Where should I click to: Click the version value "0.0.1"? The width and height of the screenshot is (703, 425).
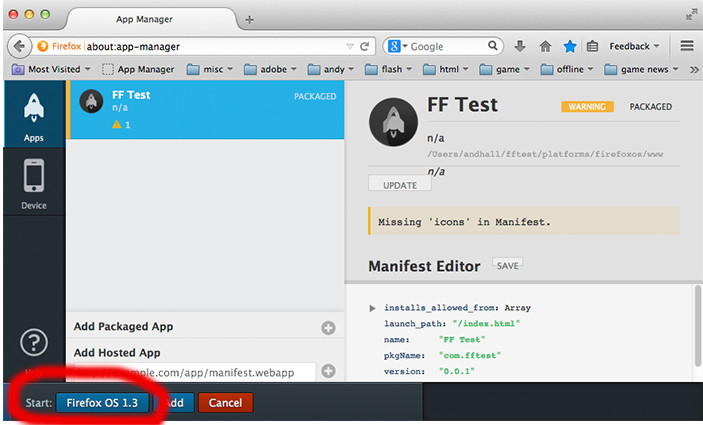456,372
